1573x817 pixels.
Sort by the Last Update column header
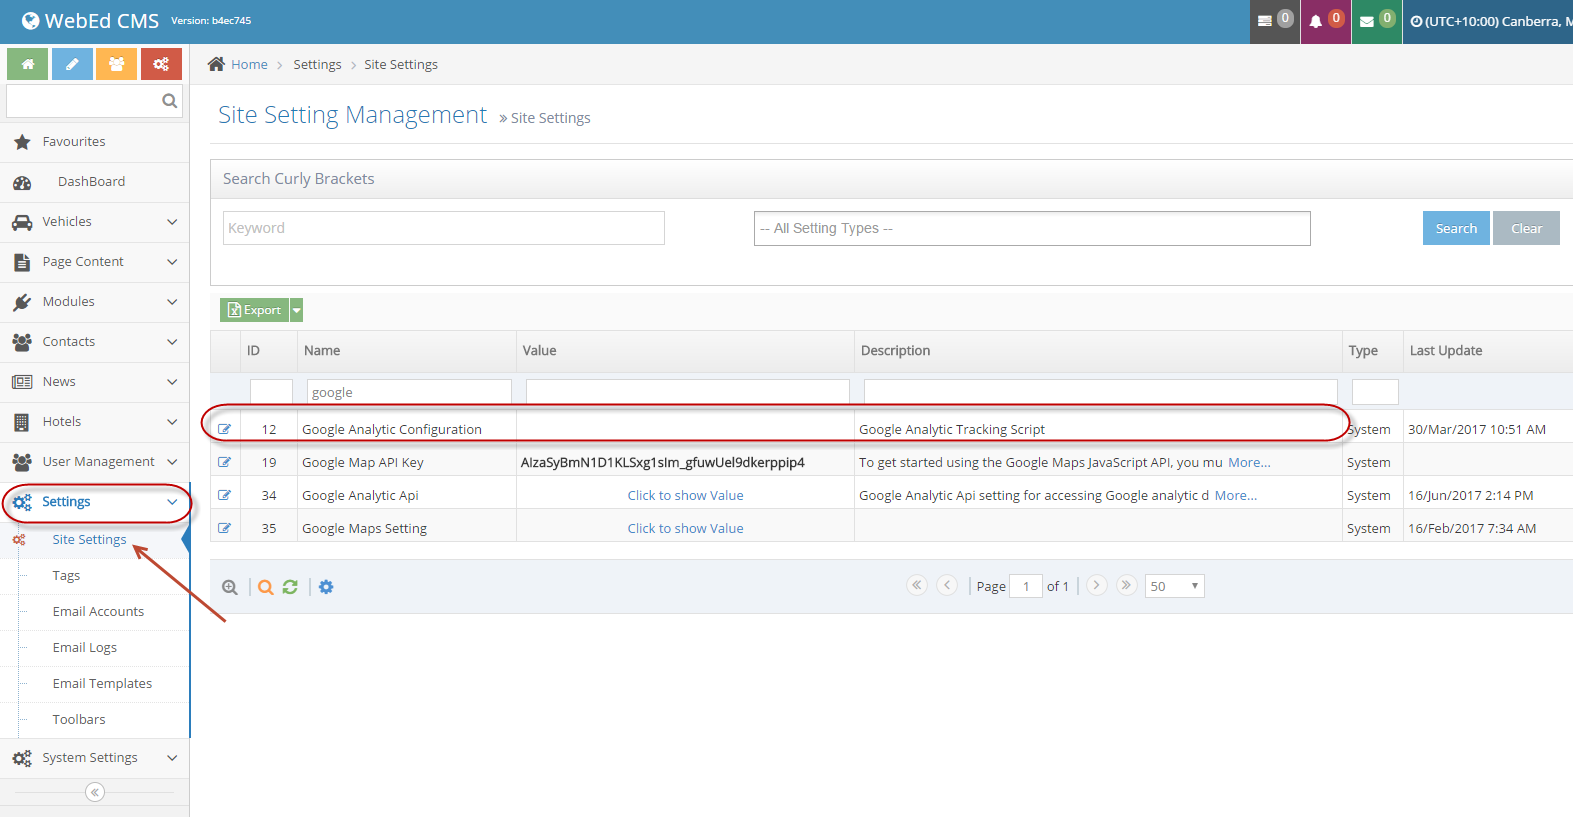pos(1446,351)
